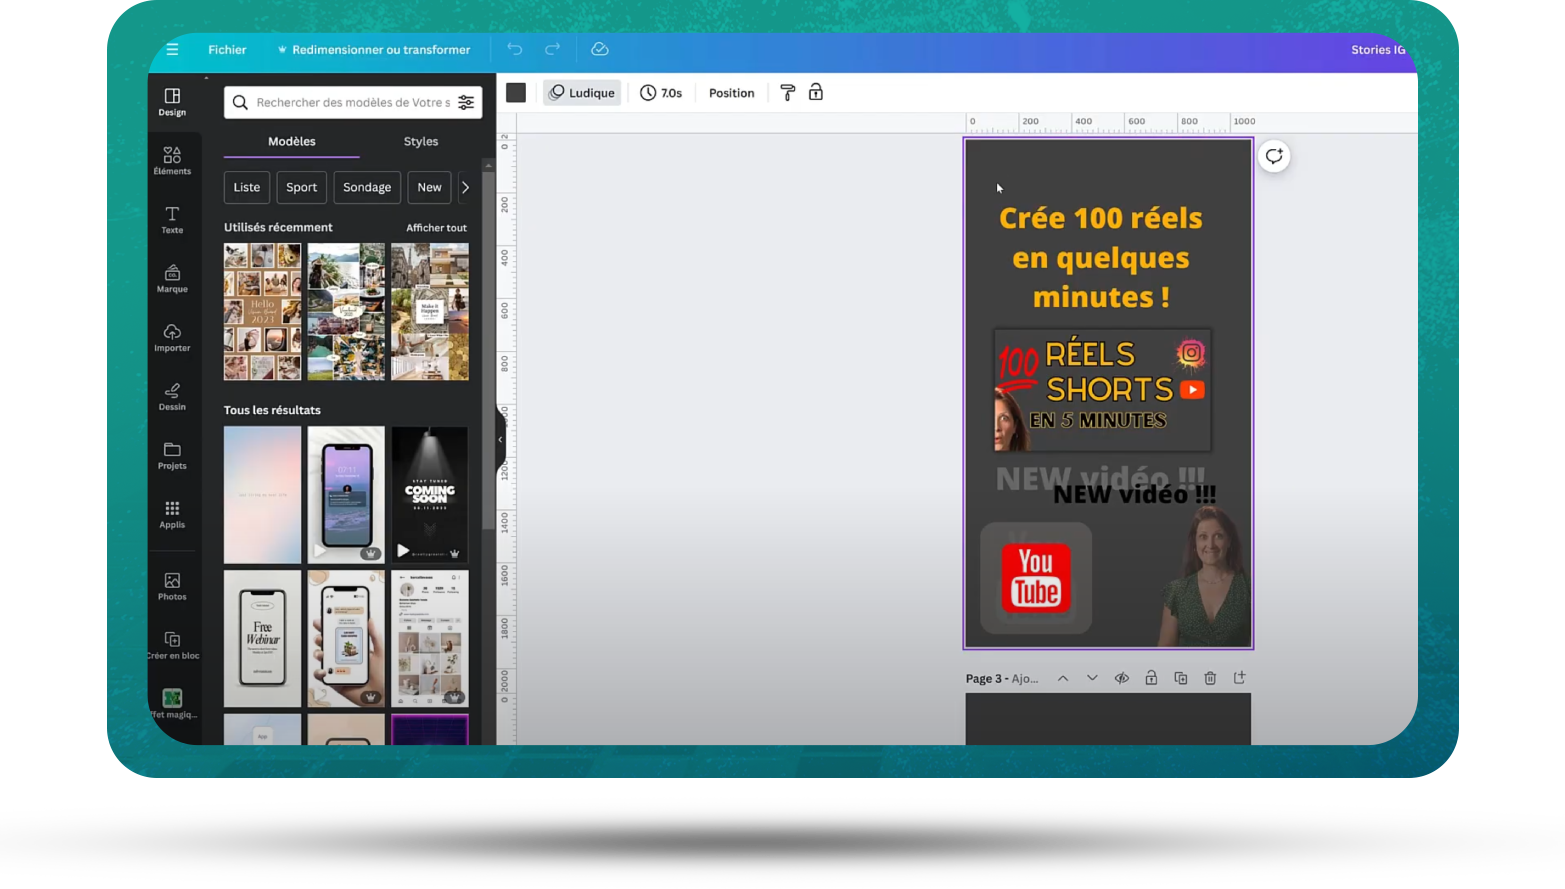Choose the Hello 2023 collage template
Image resolution: width=1565 pixels, height=889 pixels.
[x=262, y=312]
